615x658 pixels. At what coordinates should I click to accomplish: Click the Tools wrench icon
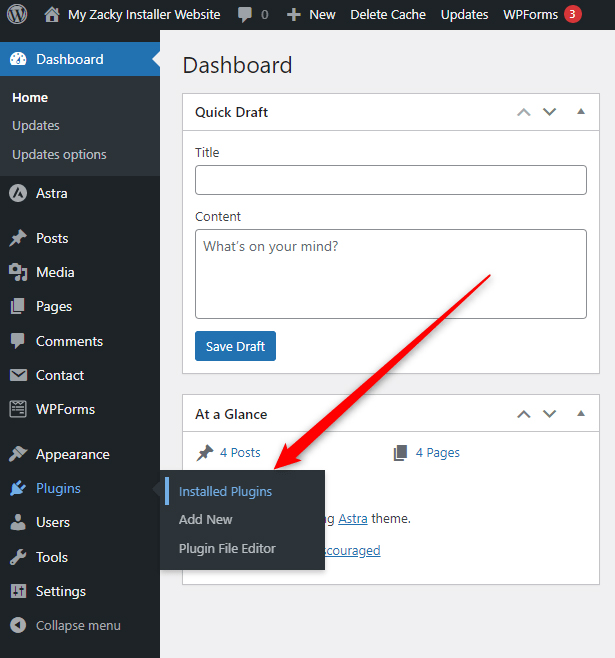[x=18, y=557]
